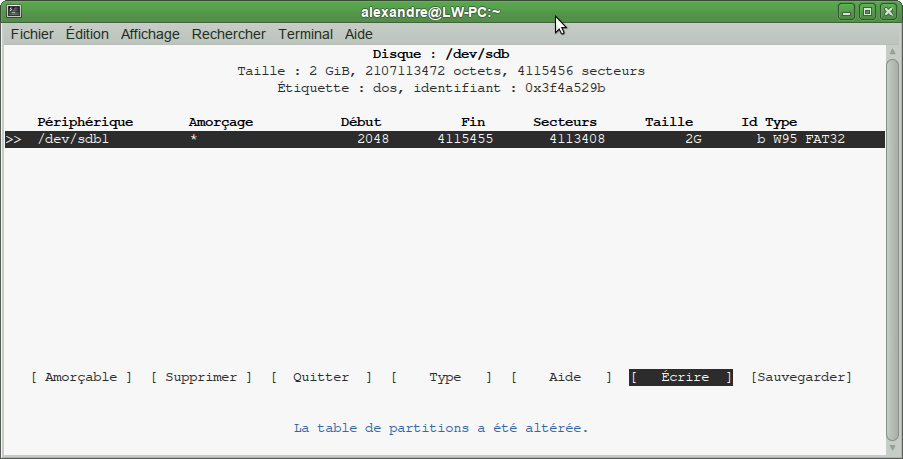Open the Rechercher menu
This screenshot has width=903, height=459.
(x=229, y=34)
